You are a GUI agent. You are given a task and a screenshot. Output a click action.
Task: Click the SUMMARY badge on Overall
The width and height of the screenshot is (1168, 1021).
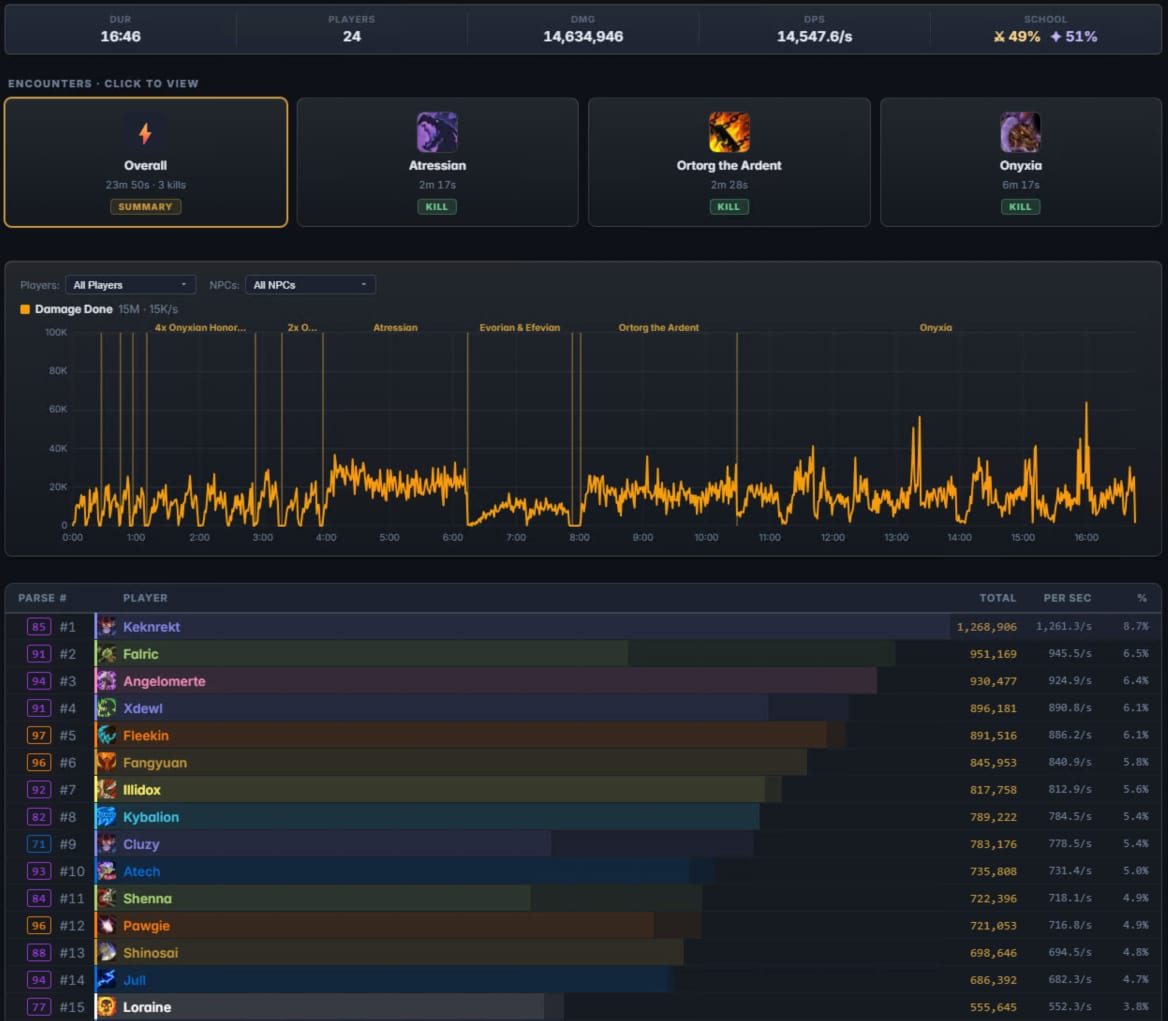(x=145, y=207)
